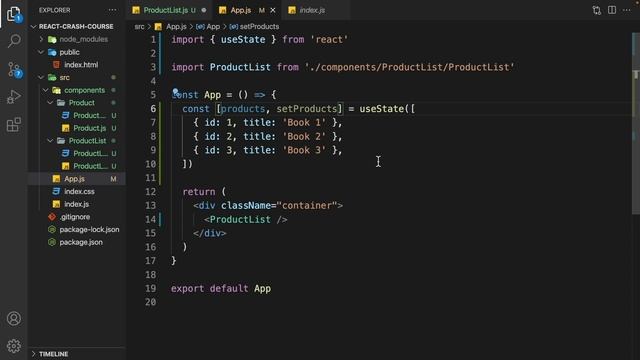
Task: Click the className="container" attribute
Action: [279, 206]
